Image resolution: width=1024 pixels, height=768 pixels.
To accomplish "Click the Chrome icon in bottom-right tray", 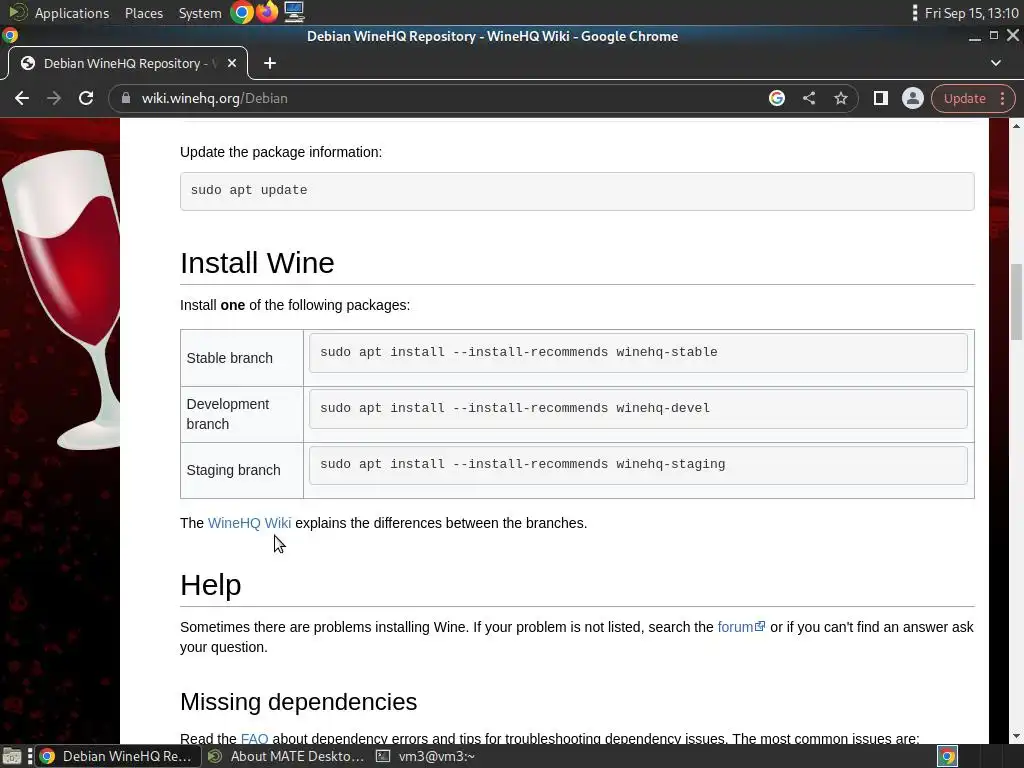I will pyautogui.click(x=948, y=757).
